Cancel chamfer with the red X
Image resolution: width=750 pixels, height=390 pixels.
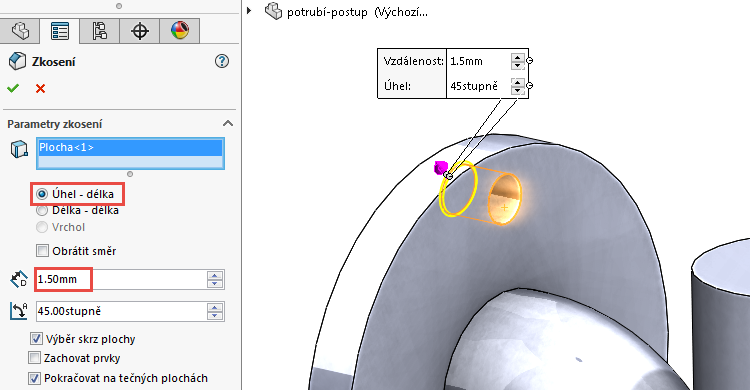(41, 89)
